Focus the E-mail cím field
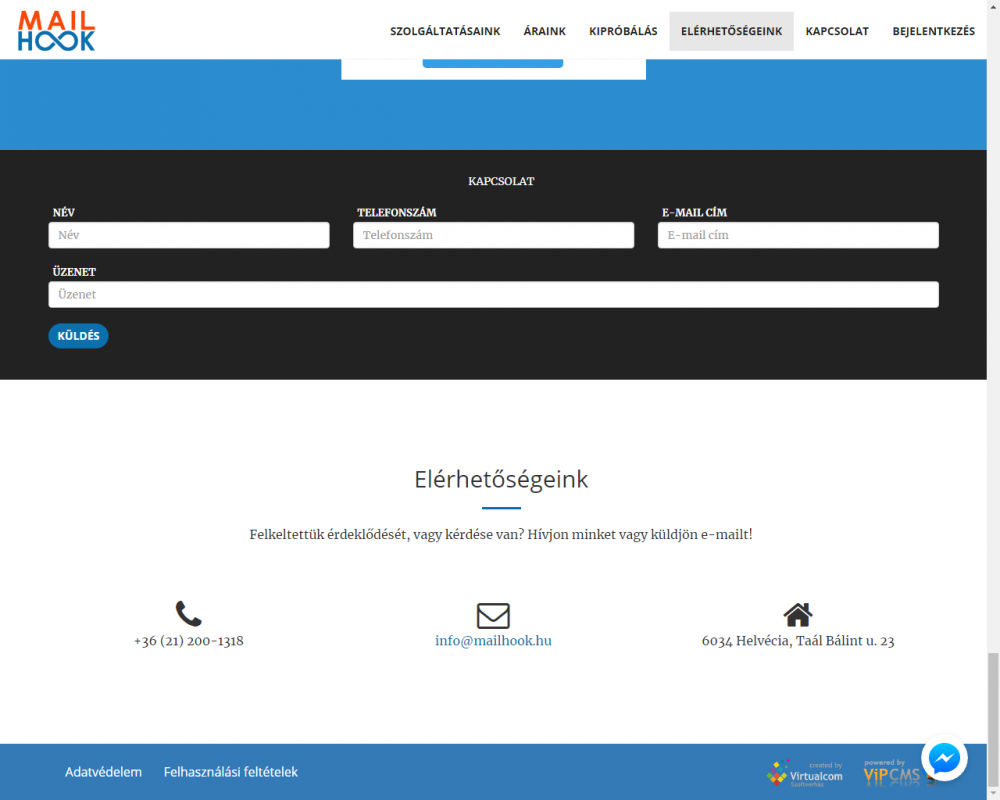Screen dimensions: 1000x800 click(x=797, y=235)
